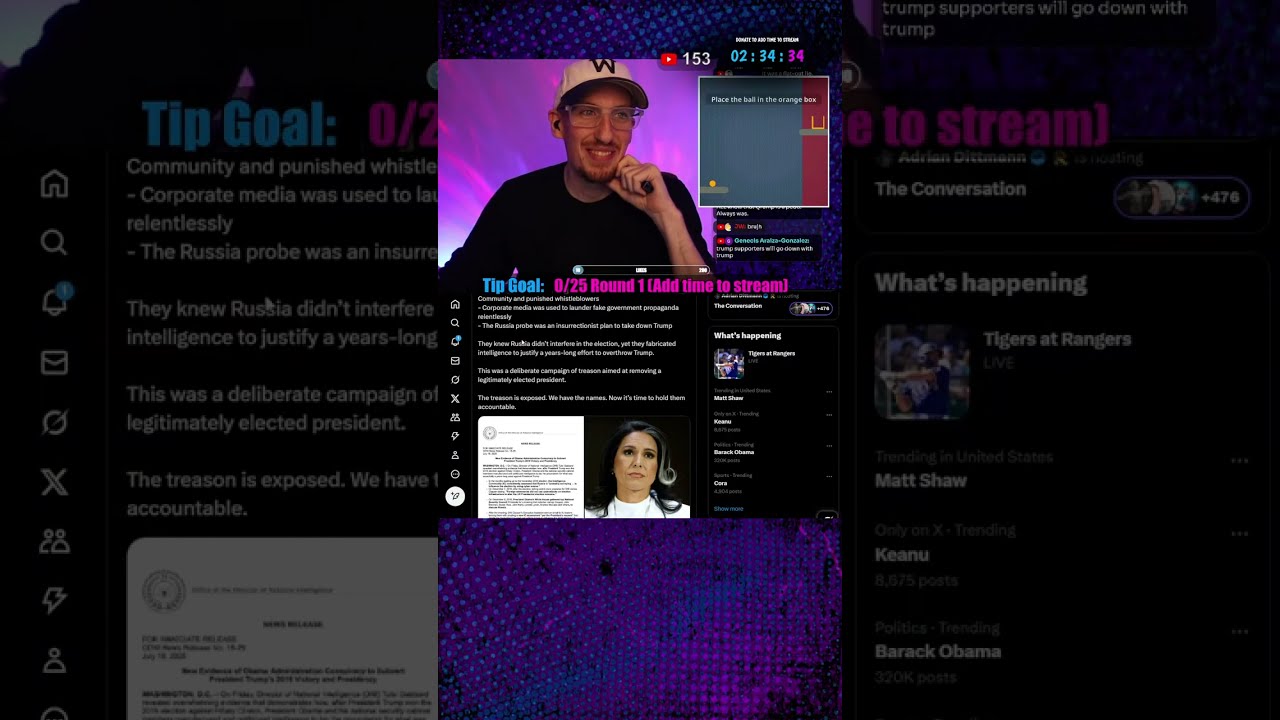Select the lightning bolt in the small sharp sidebar
This screenshot has width=1280, height=720.
tap(455, 436)
